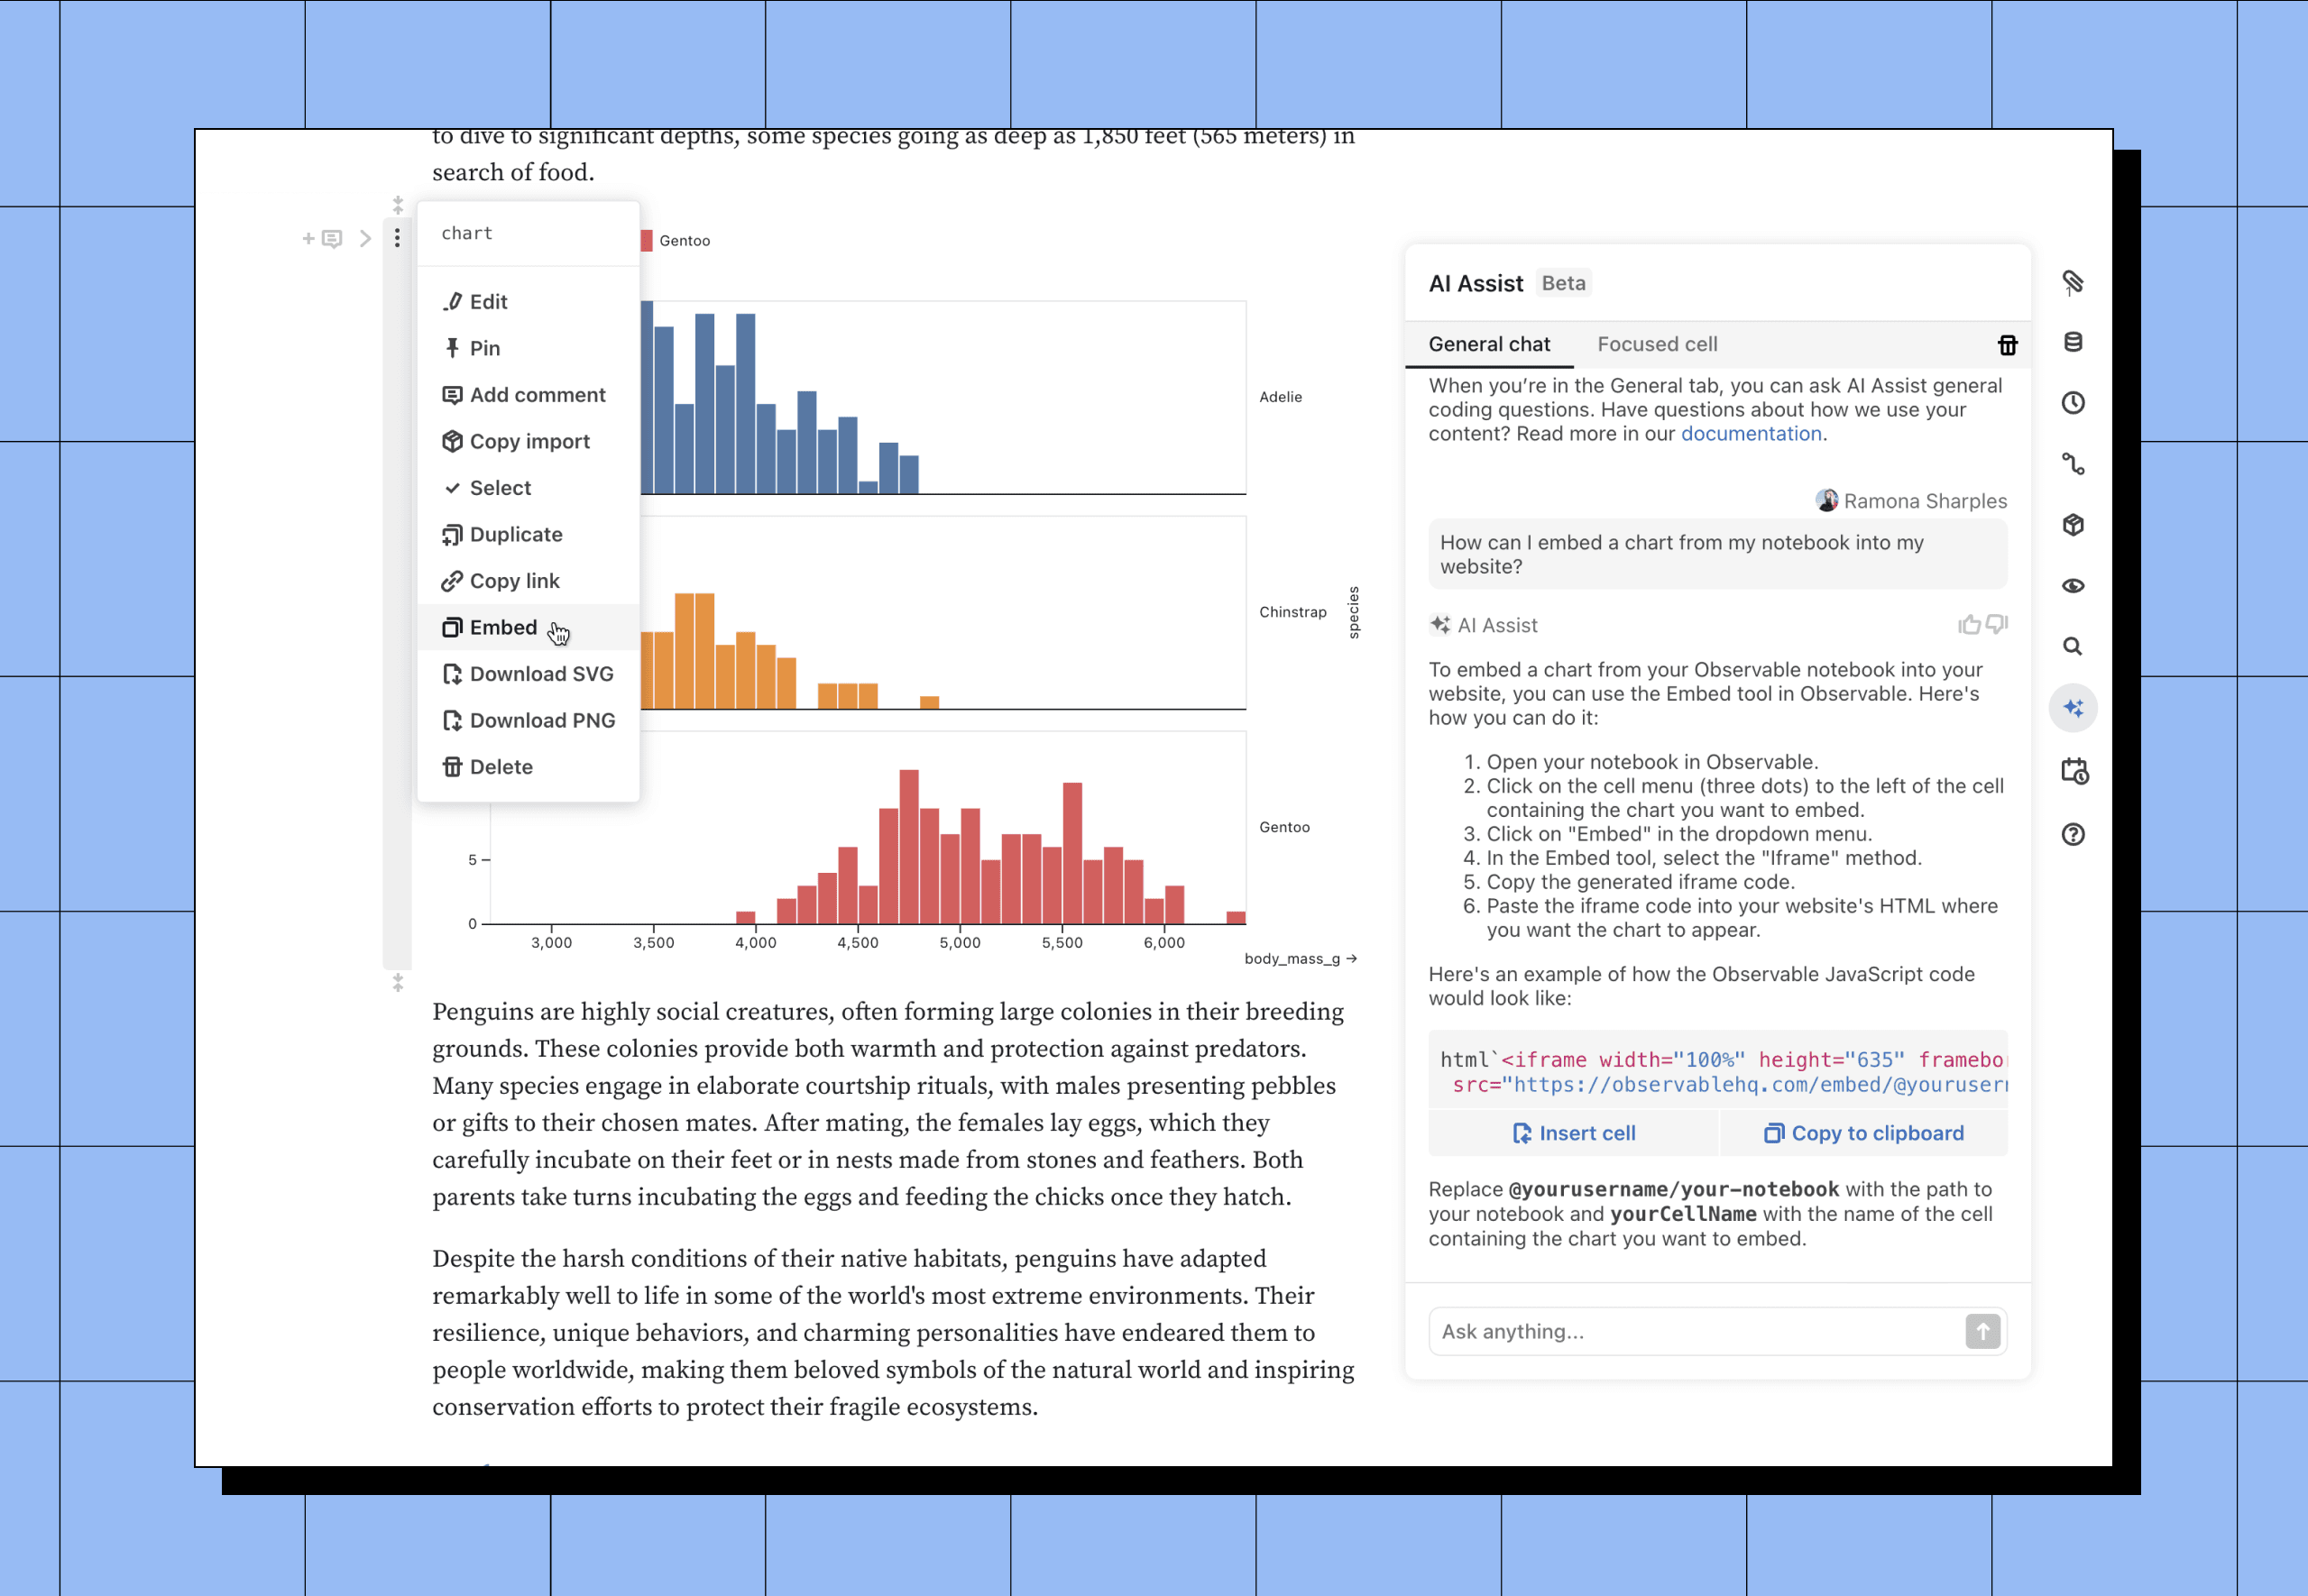Clear the chat with the trash icon
Screen dimensions: 2308x1596
pos(2008,344)
